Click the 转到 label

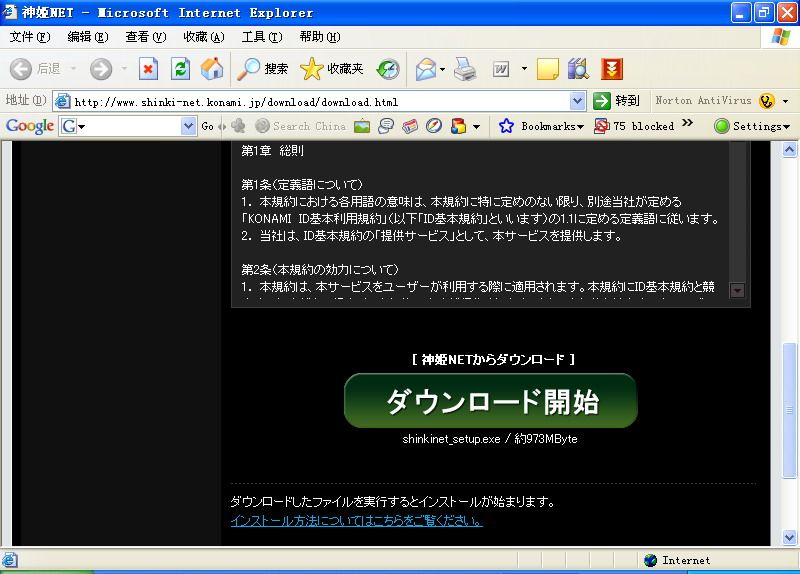pyautogui.click(x=627, y=101)
